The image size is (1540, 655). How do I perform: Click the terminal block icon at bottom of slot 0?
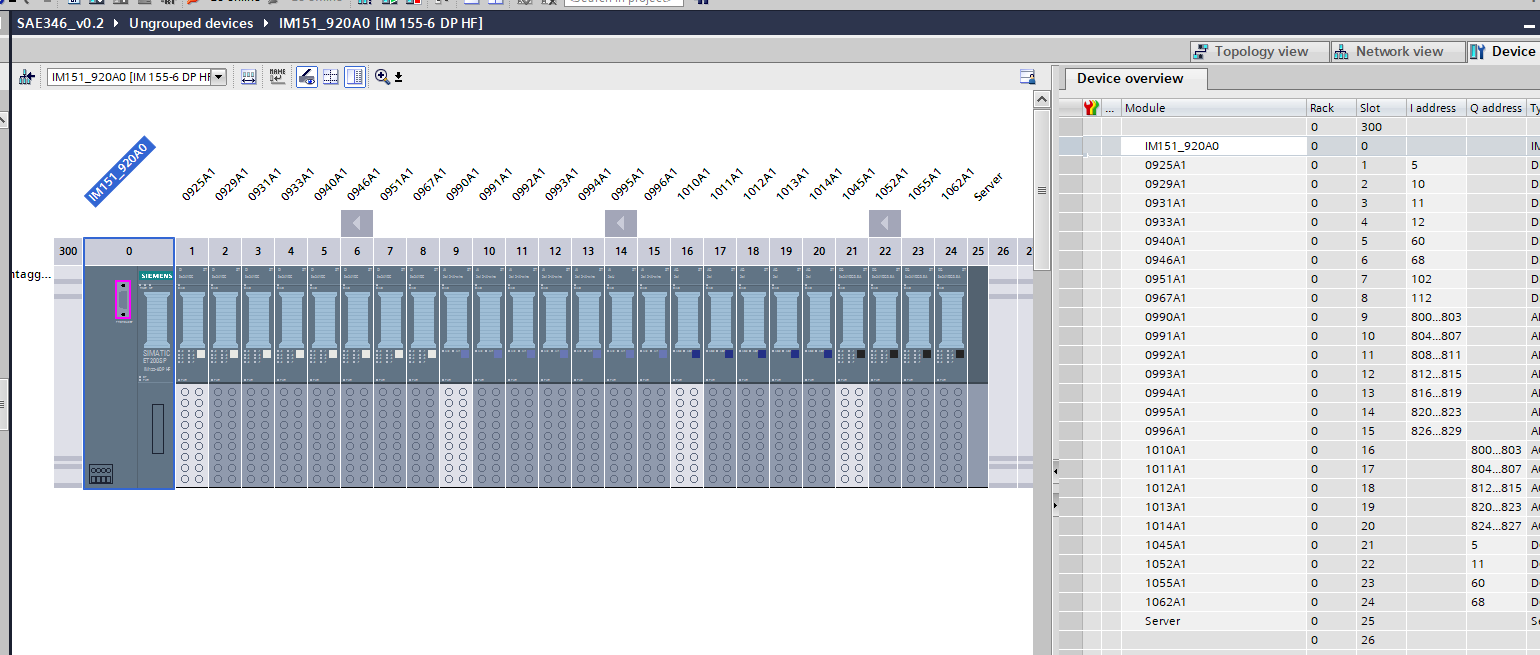[101, 474]
